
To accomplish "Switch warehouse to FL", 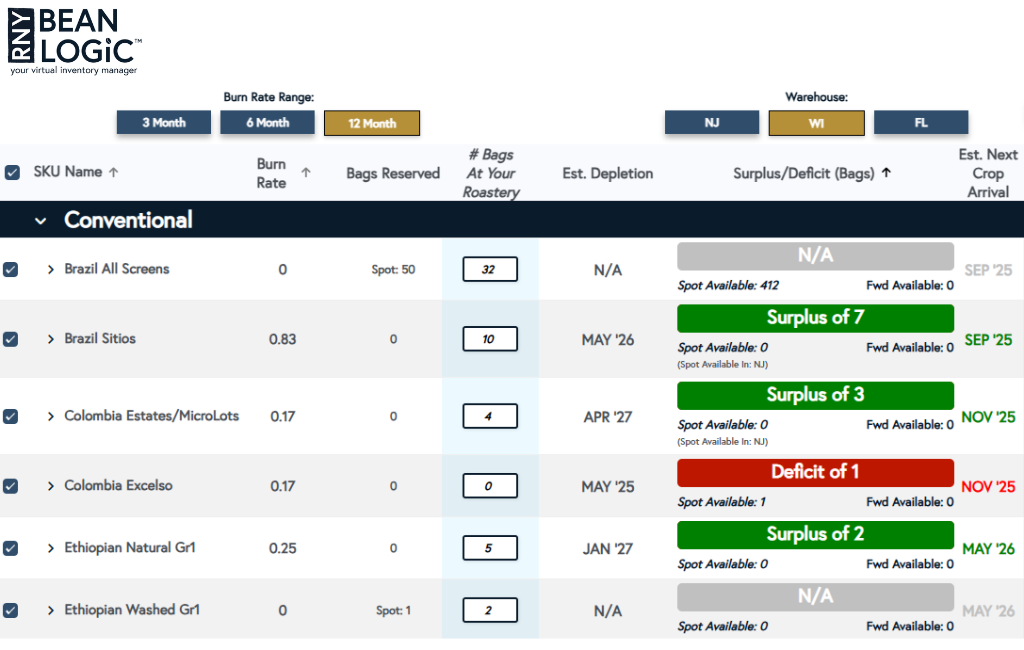I will click(921, 122).
